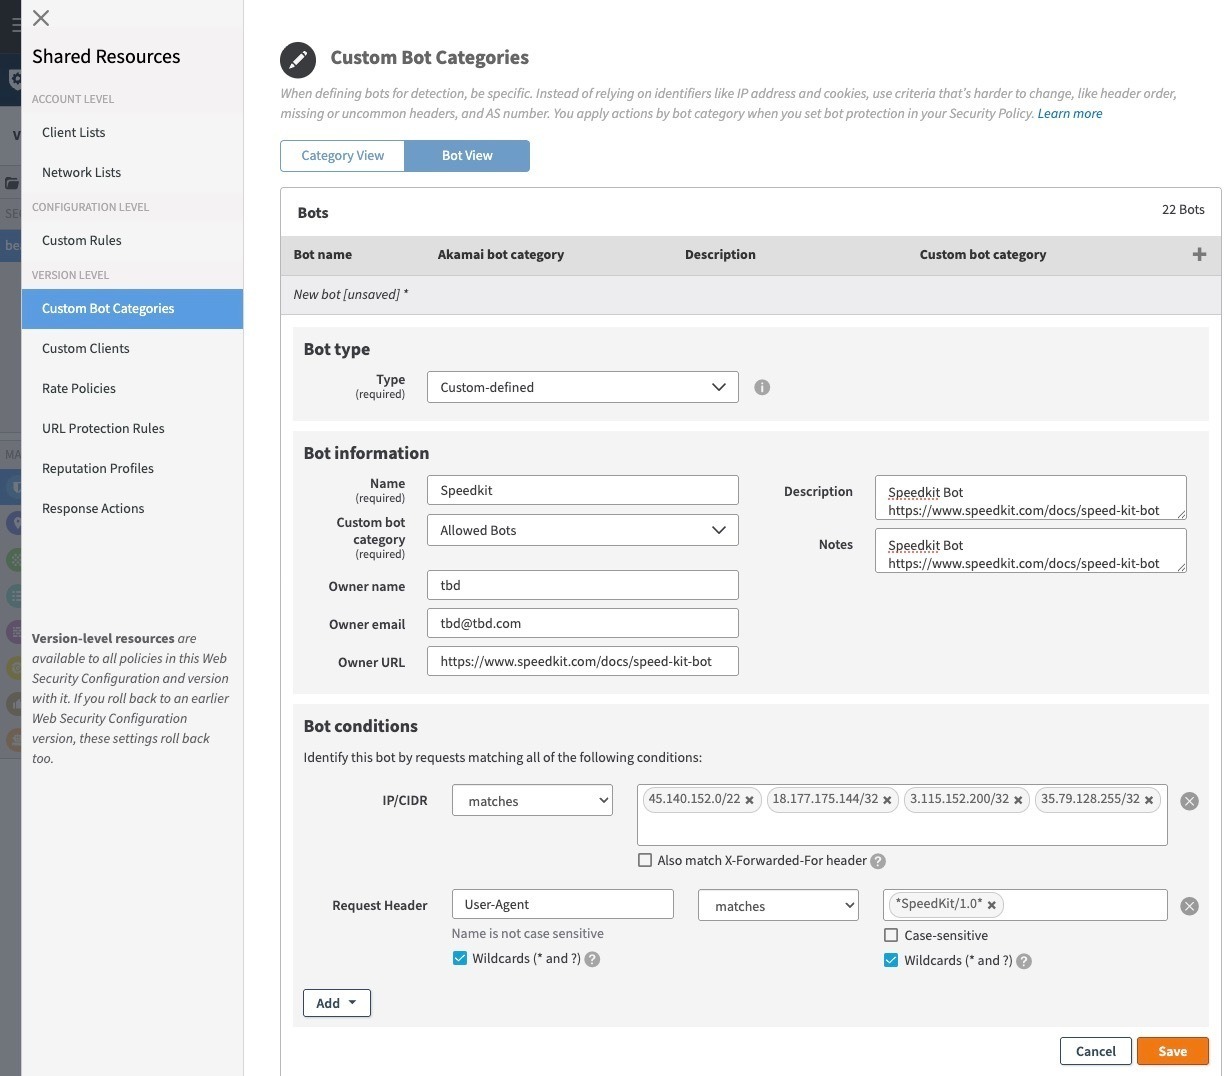Remove the 3.115.152.200/32 IP tag
This screenshot has width=1229, height=1076.
tap(1018, 800)
